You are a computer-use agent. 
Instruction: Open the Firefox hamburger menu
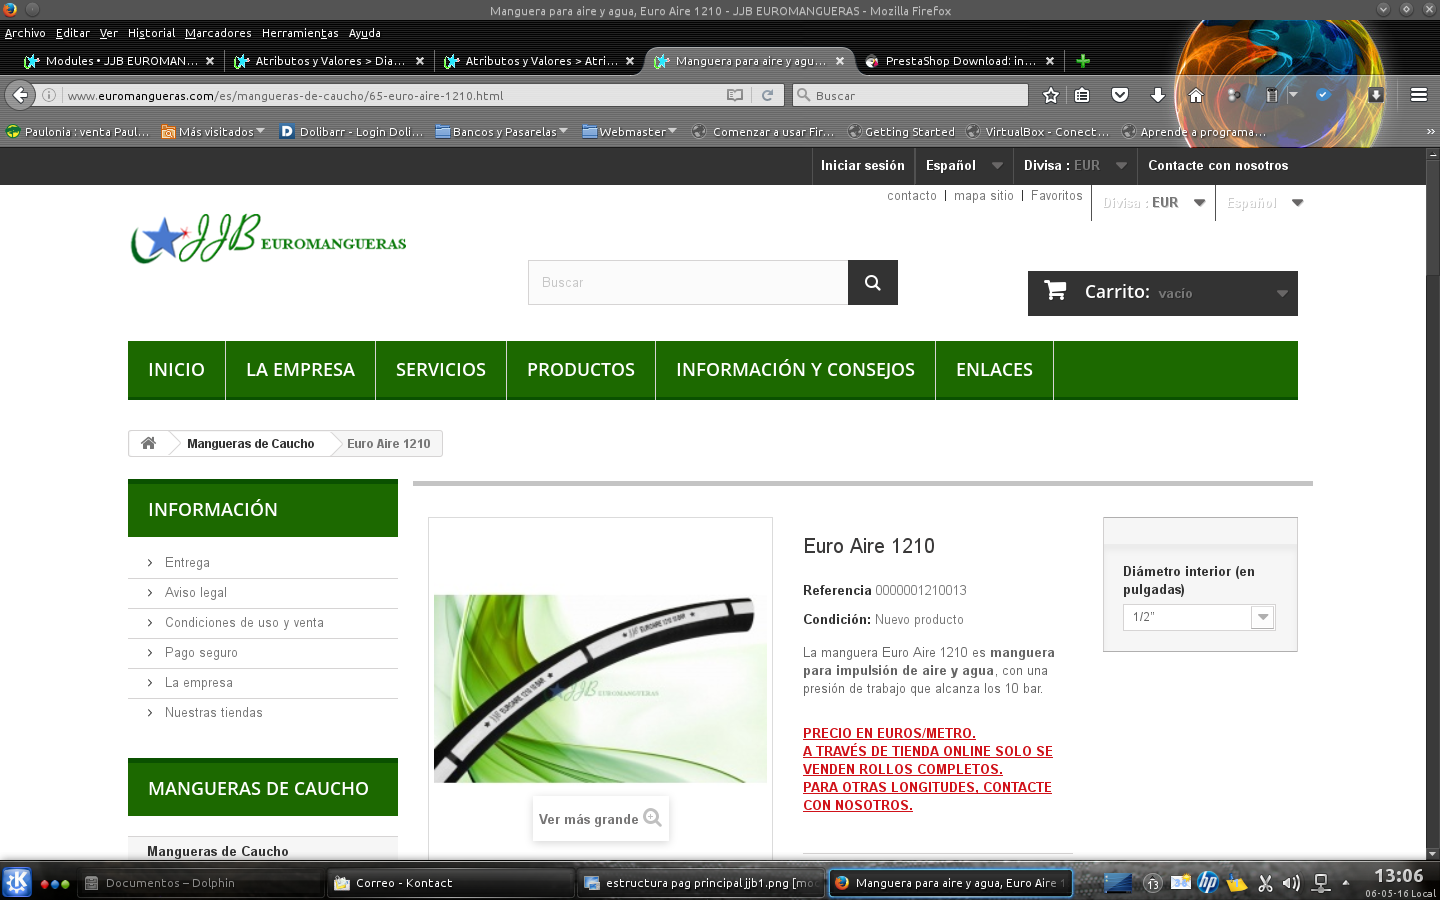[x=1418, y=95]
